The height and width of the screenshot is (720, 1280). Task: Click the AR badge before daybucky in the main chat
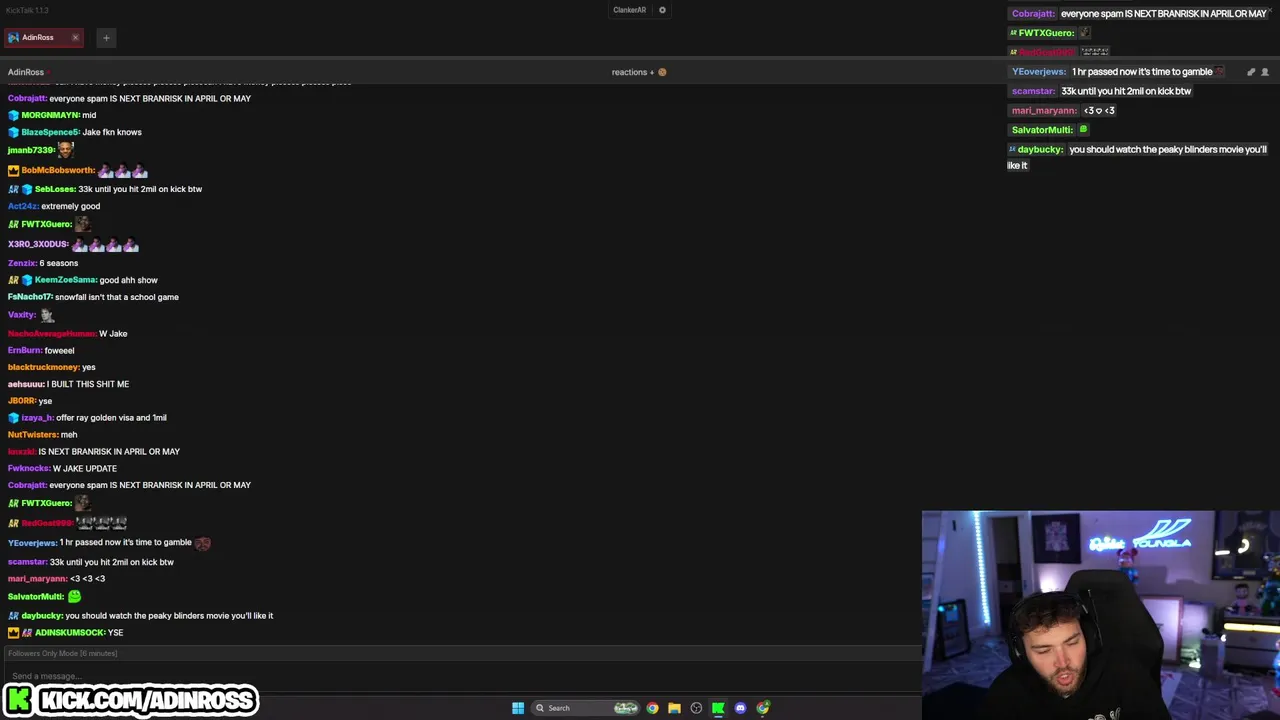click(x=13, y=616)
